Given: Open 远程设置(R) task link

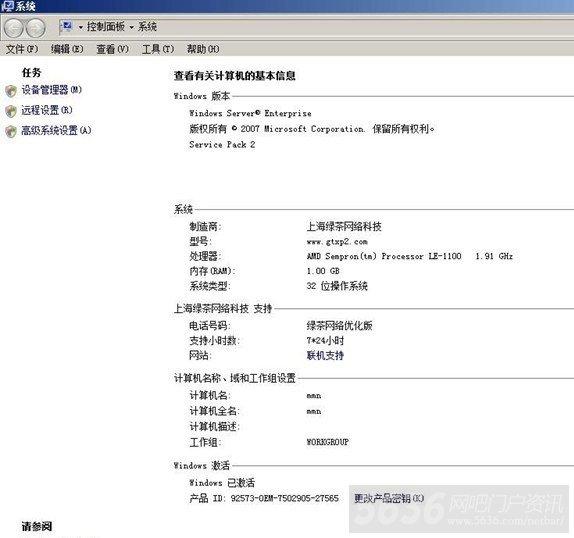Looking at the screenshot, I should (47, 110).
